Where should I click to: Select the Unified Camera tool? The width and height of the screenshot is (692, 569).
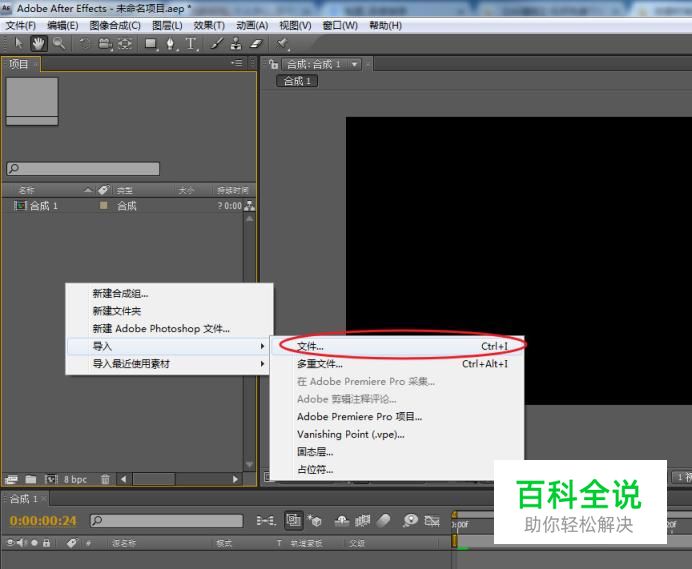(105, 43)
